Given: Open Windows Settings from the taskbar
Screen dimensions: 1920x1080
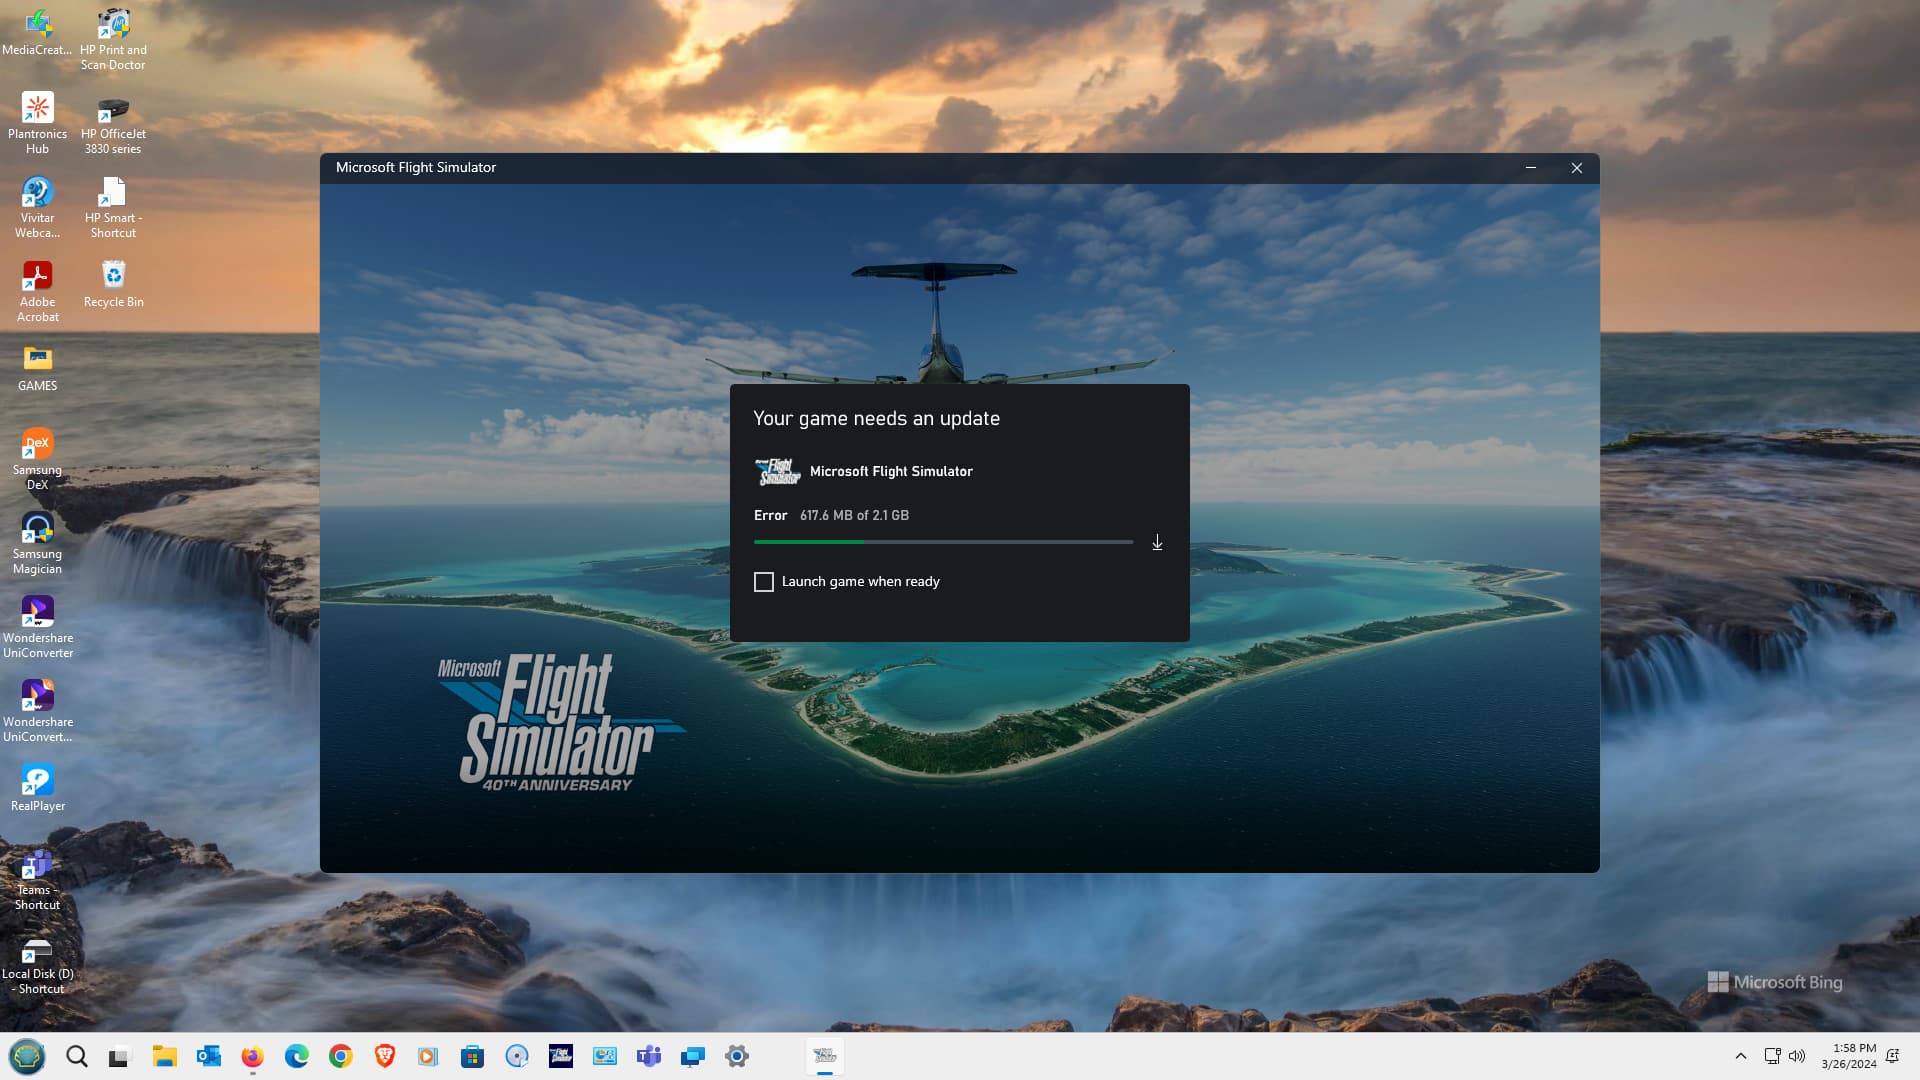Looking at the screenshot, I should point(737,1056).
